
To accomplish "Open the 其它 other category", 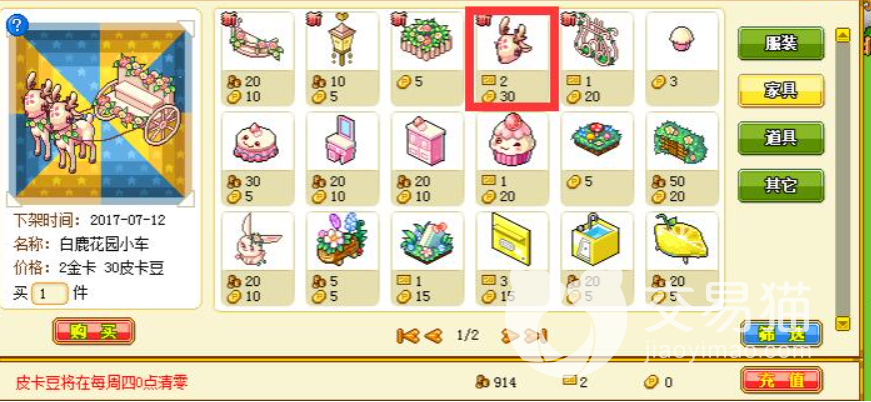I will (x=780, y=185).
